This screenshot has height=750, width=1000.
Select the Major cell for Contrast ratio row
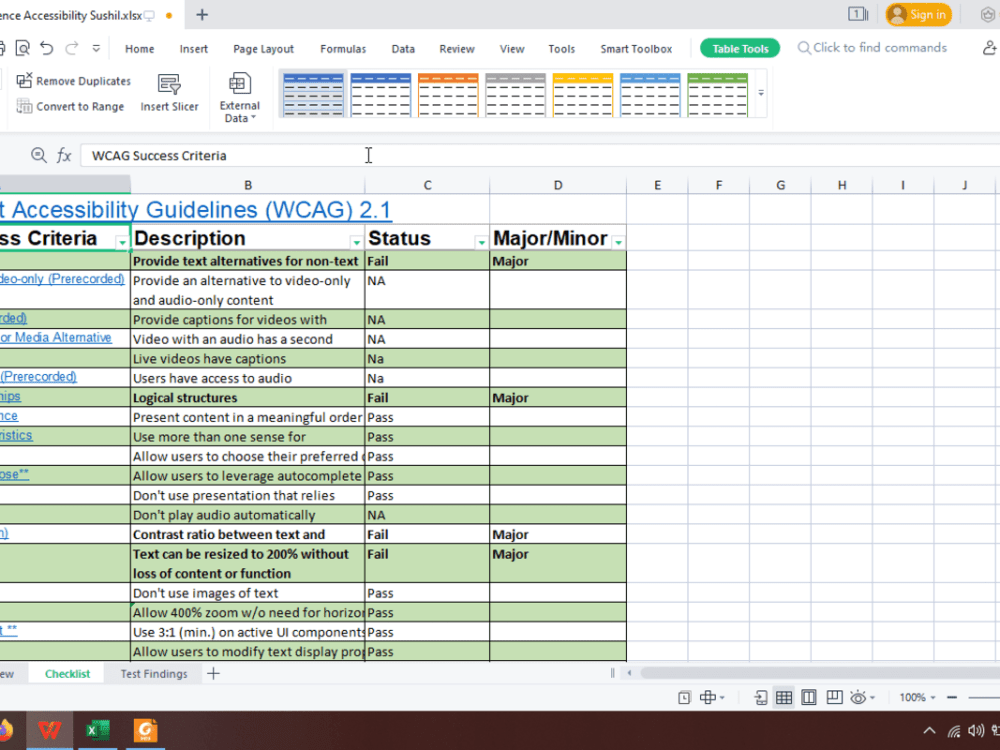tap(558, 534)
